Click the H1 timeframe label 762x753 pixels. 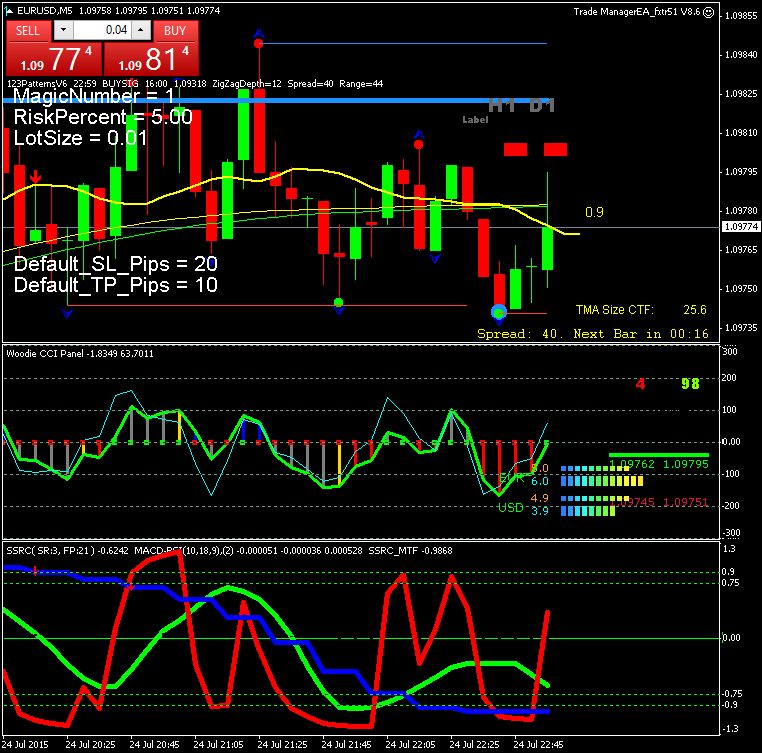pos(502,105)
